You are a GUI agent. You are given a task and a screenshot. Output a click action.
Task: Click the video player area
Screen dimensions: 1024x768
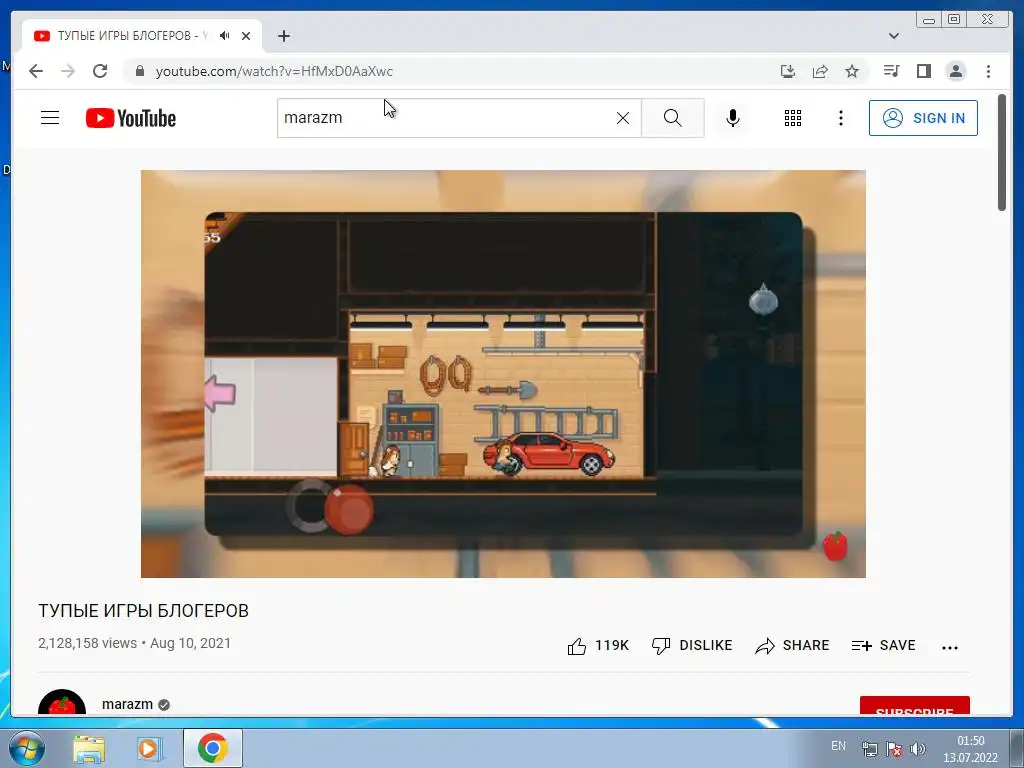pos(503,374)
